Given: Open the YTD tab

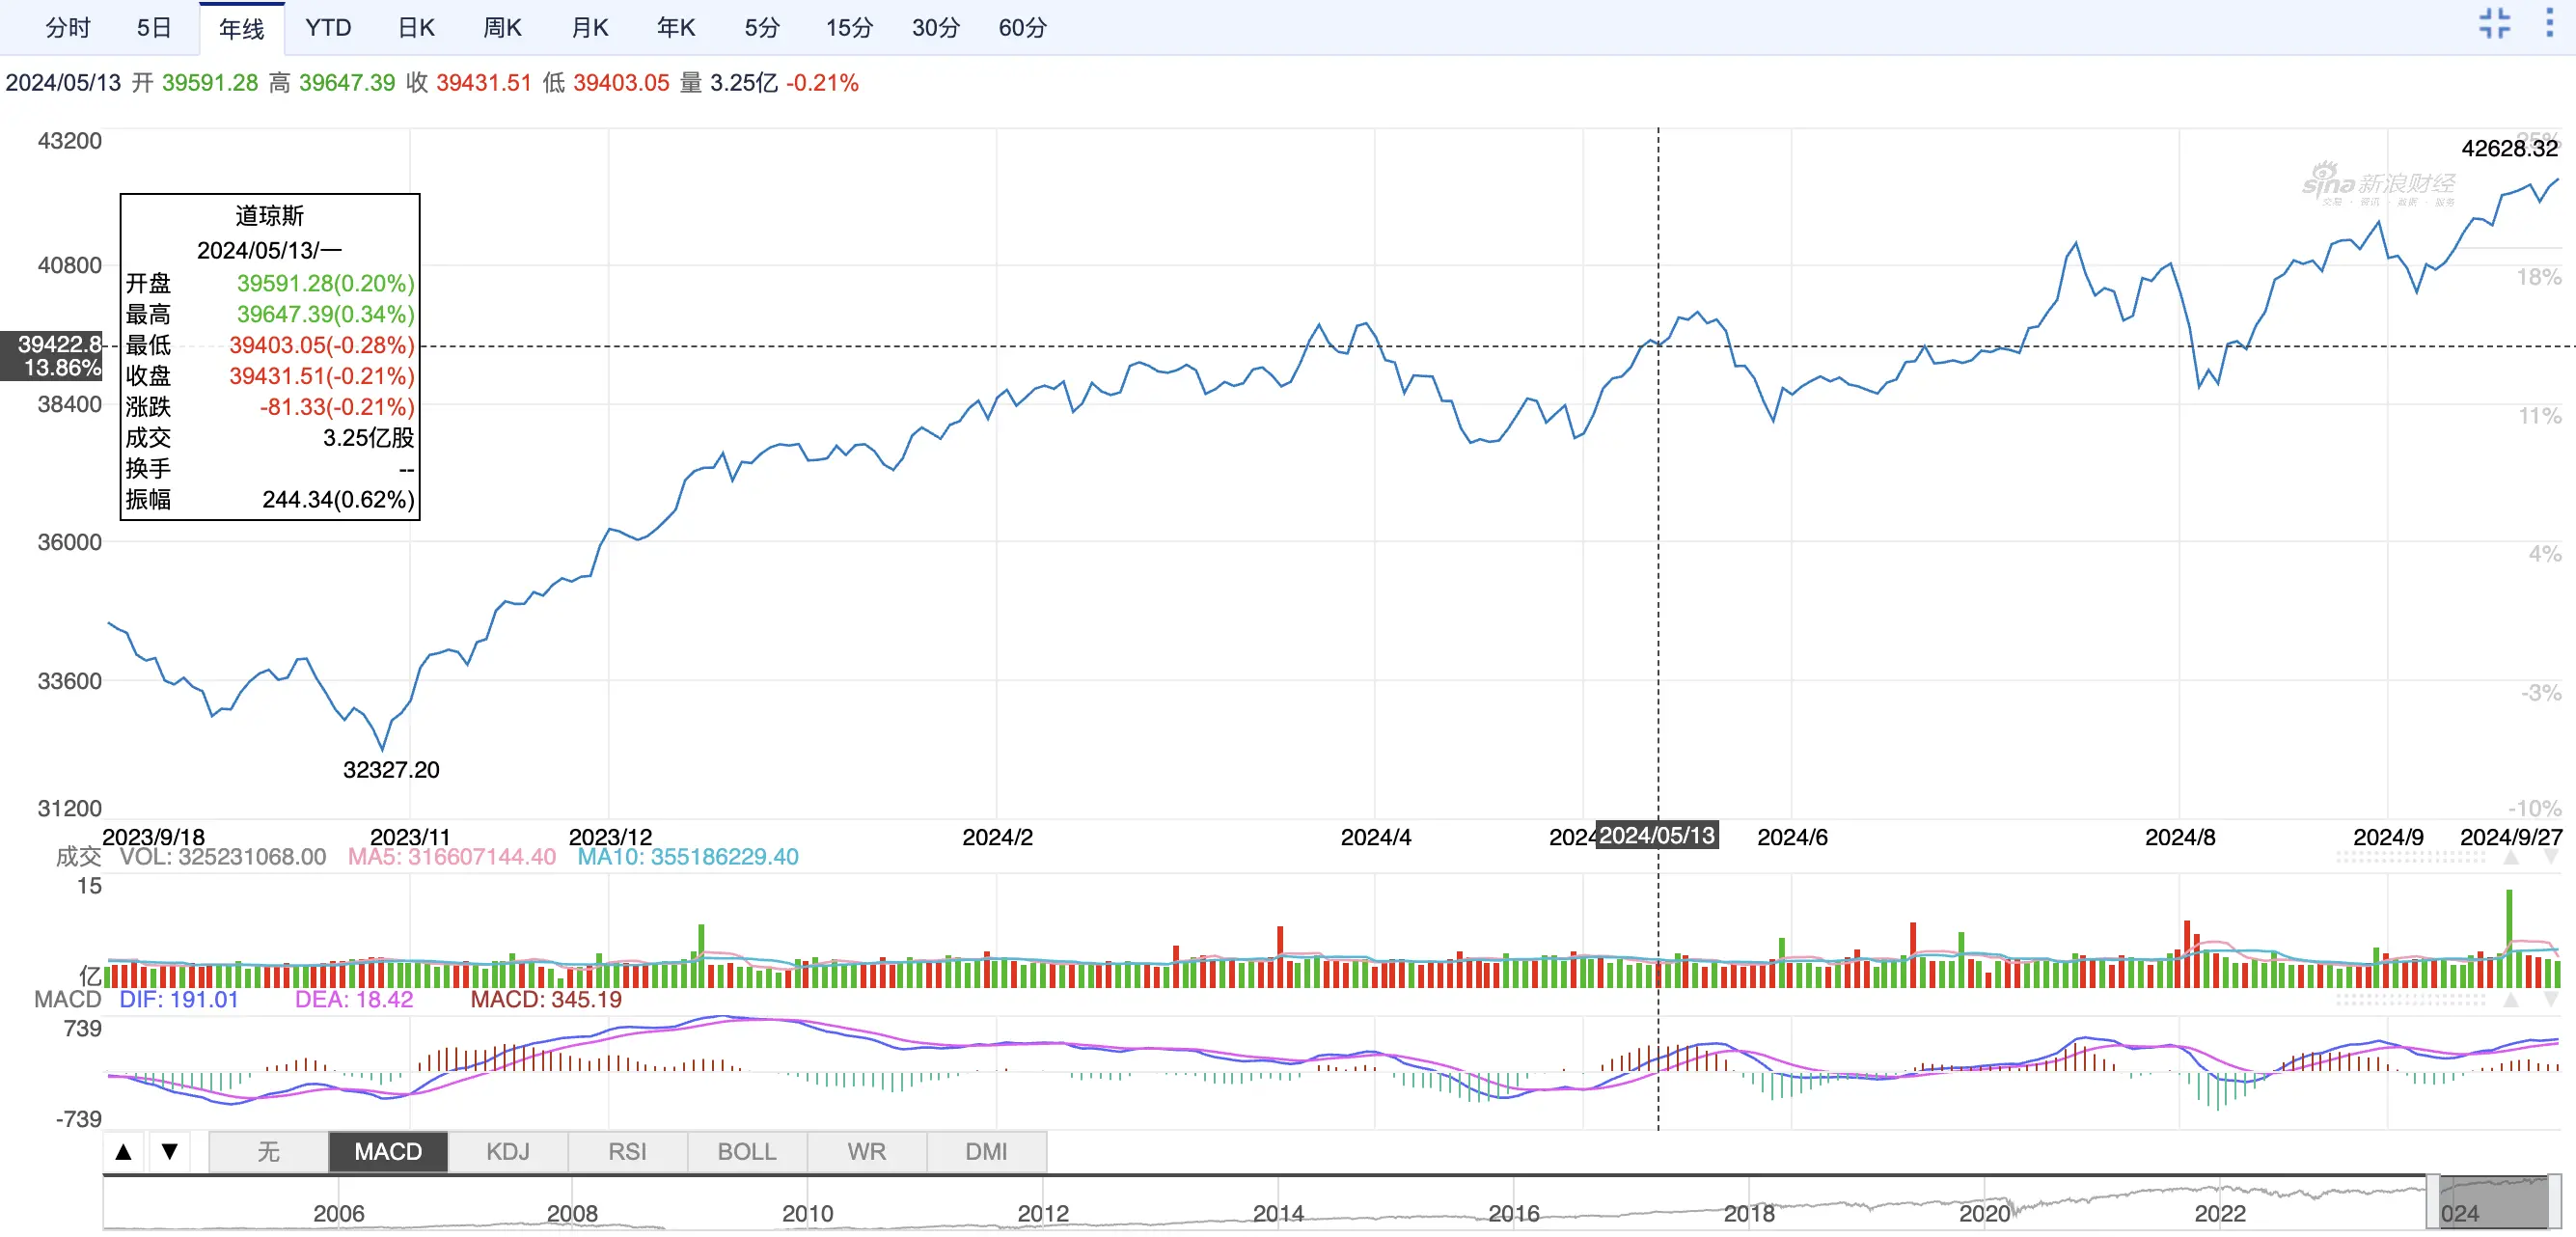Looking at the screenshot, I should pos(328,28).
